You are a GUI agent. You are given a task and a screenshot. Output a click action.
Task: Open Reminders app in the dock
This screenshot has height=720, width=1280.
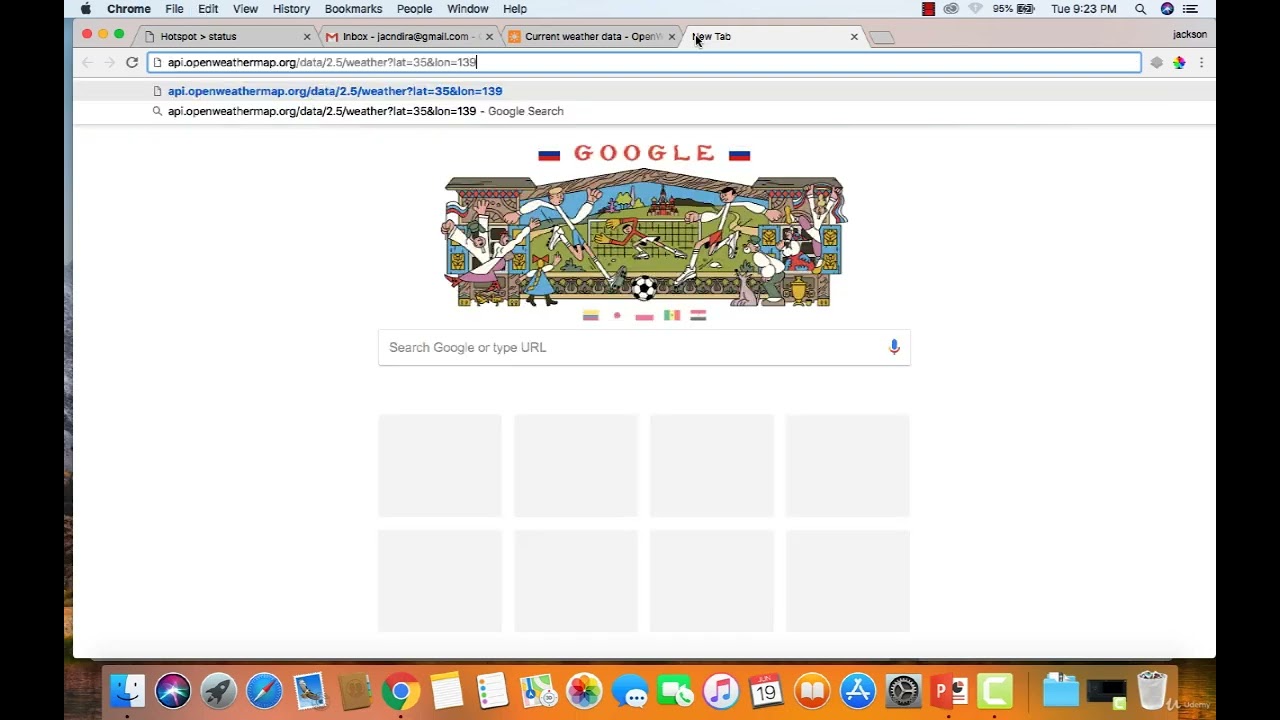coord(492,691)
